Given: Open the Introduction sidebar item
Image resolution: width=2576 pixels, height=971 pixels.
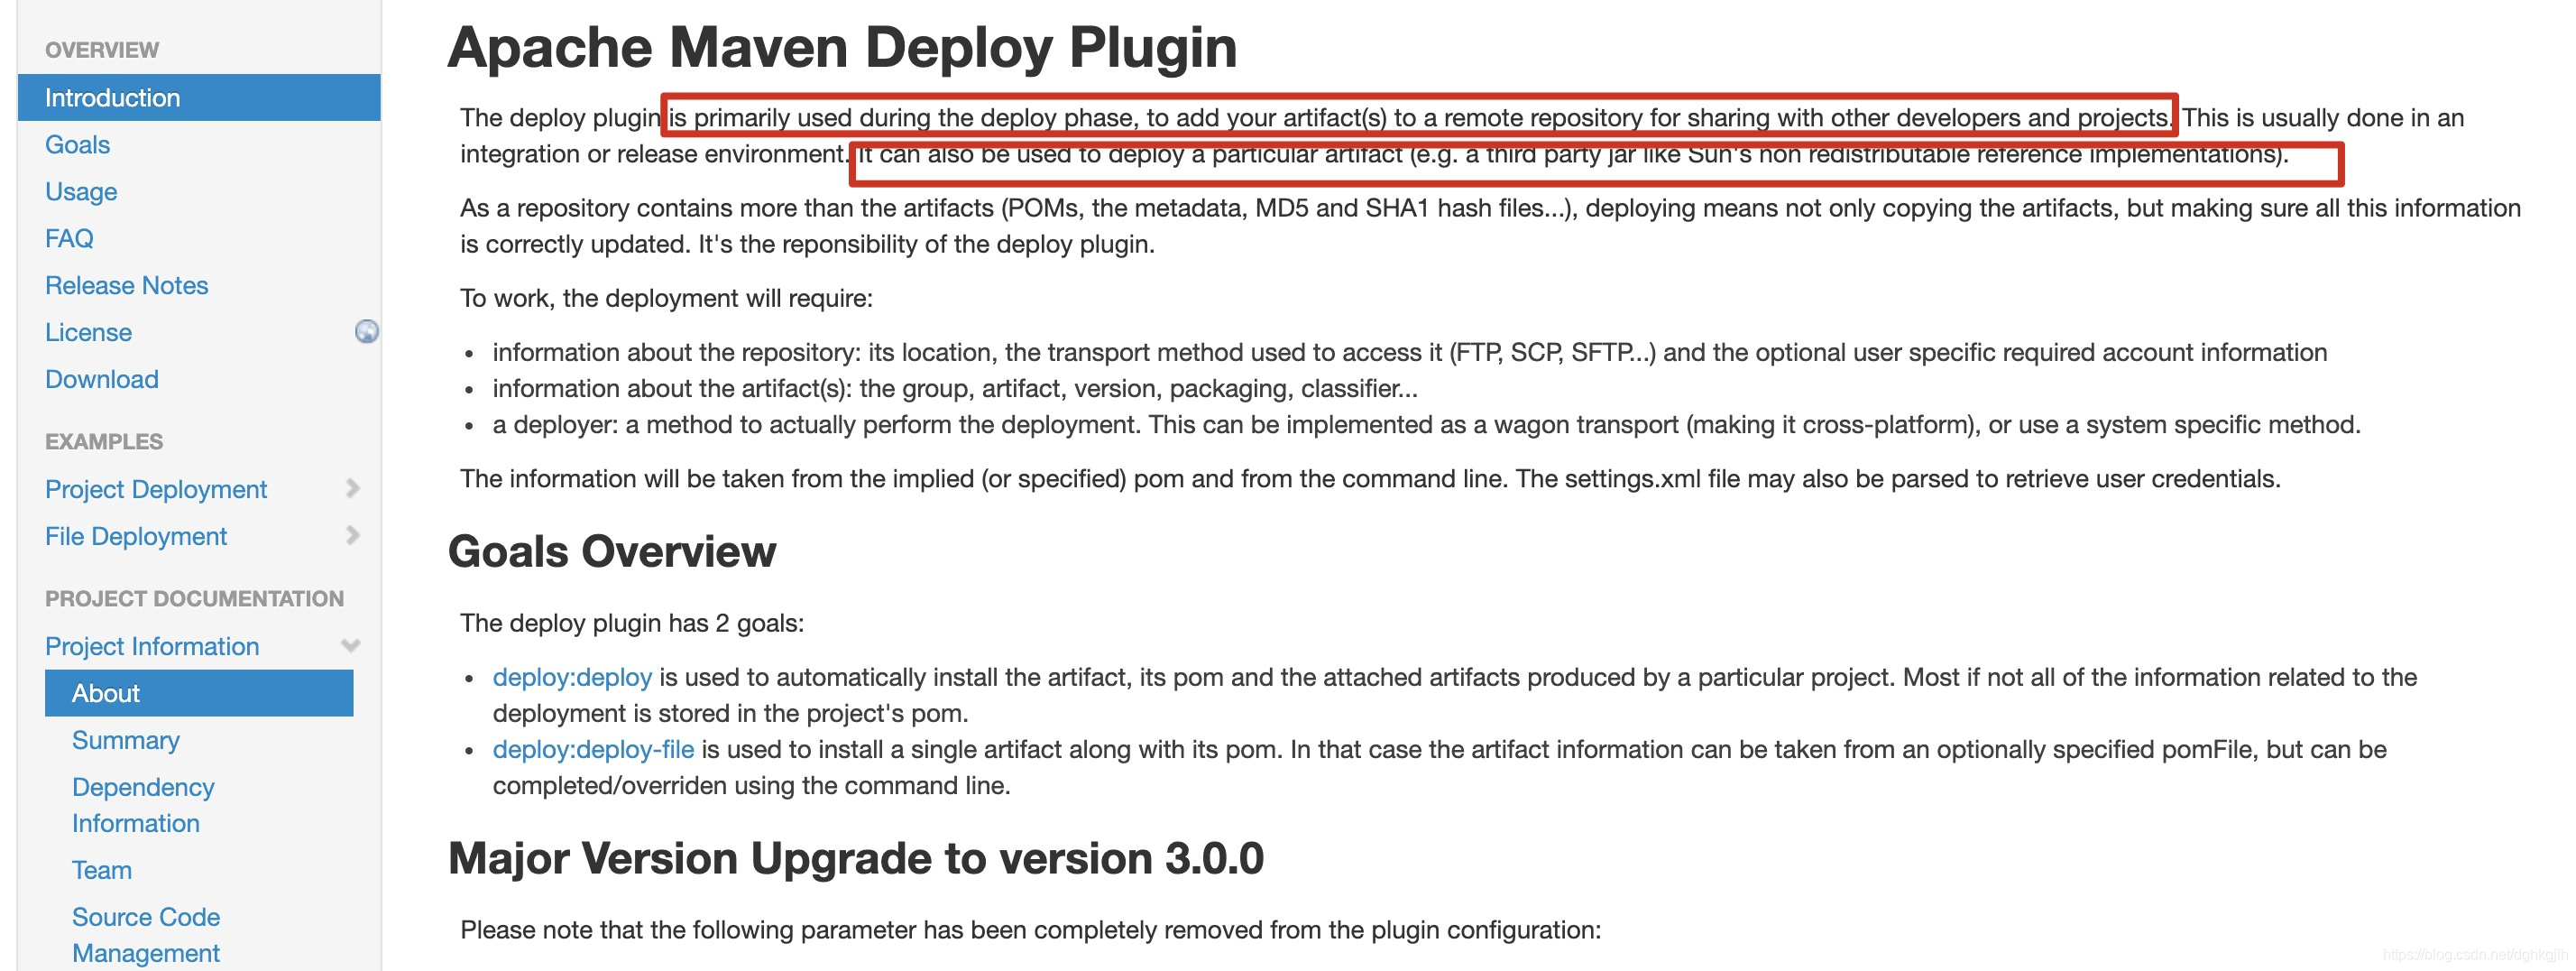Looking at the screenshot, I should point(199,97).
